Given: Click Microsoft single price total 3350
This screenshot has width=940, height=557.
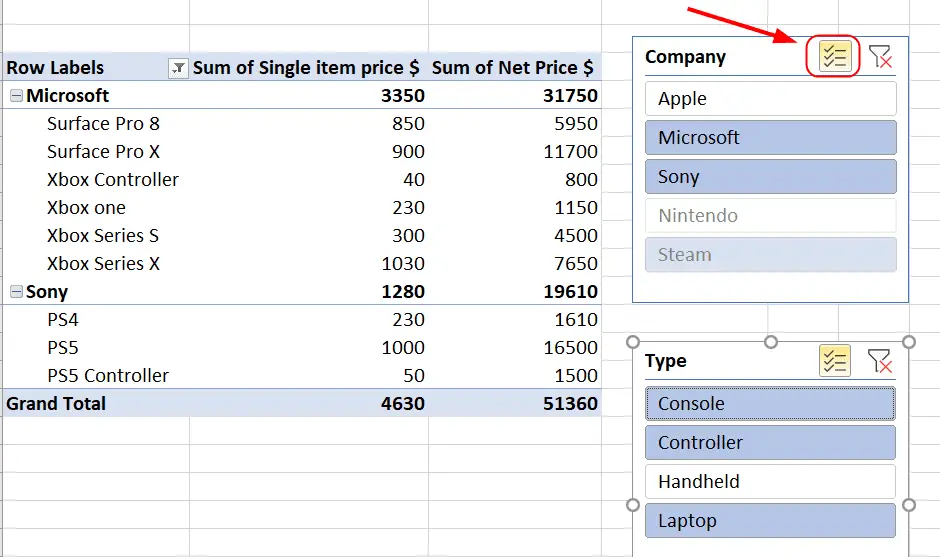Looking at the screenshot, I should (403, 95).
